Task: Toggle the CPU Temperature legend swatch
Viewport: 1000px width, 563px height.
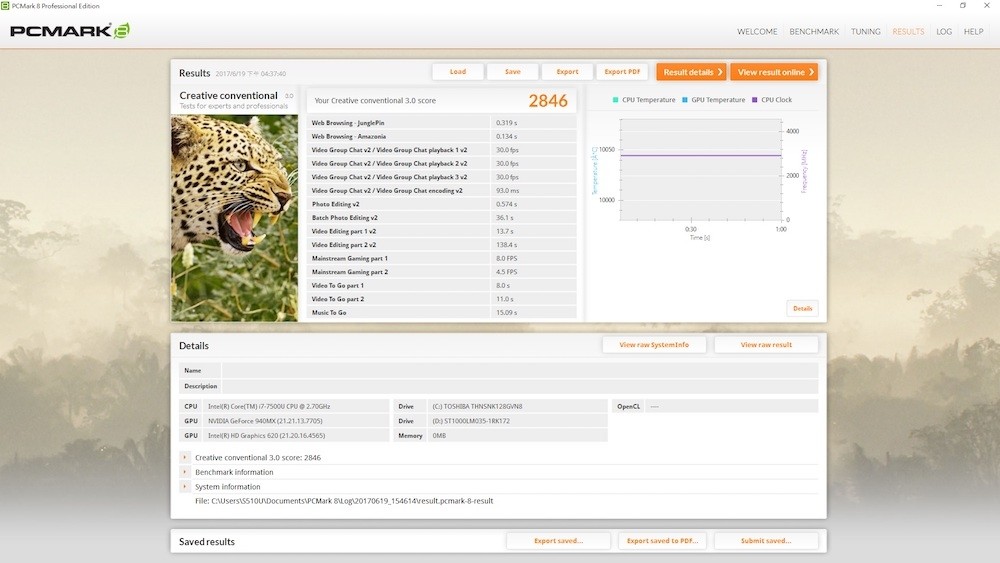Action: click(616, 100)
